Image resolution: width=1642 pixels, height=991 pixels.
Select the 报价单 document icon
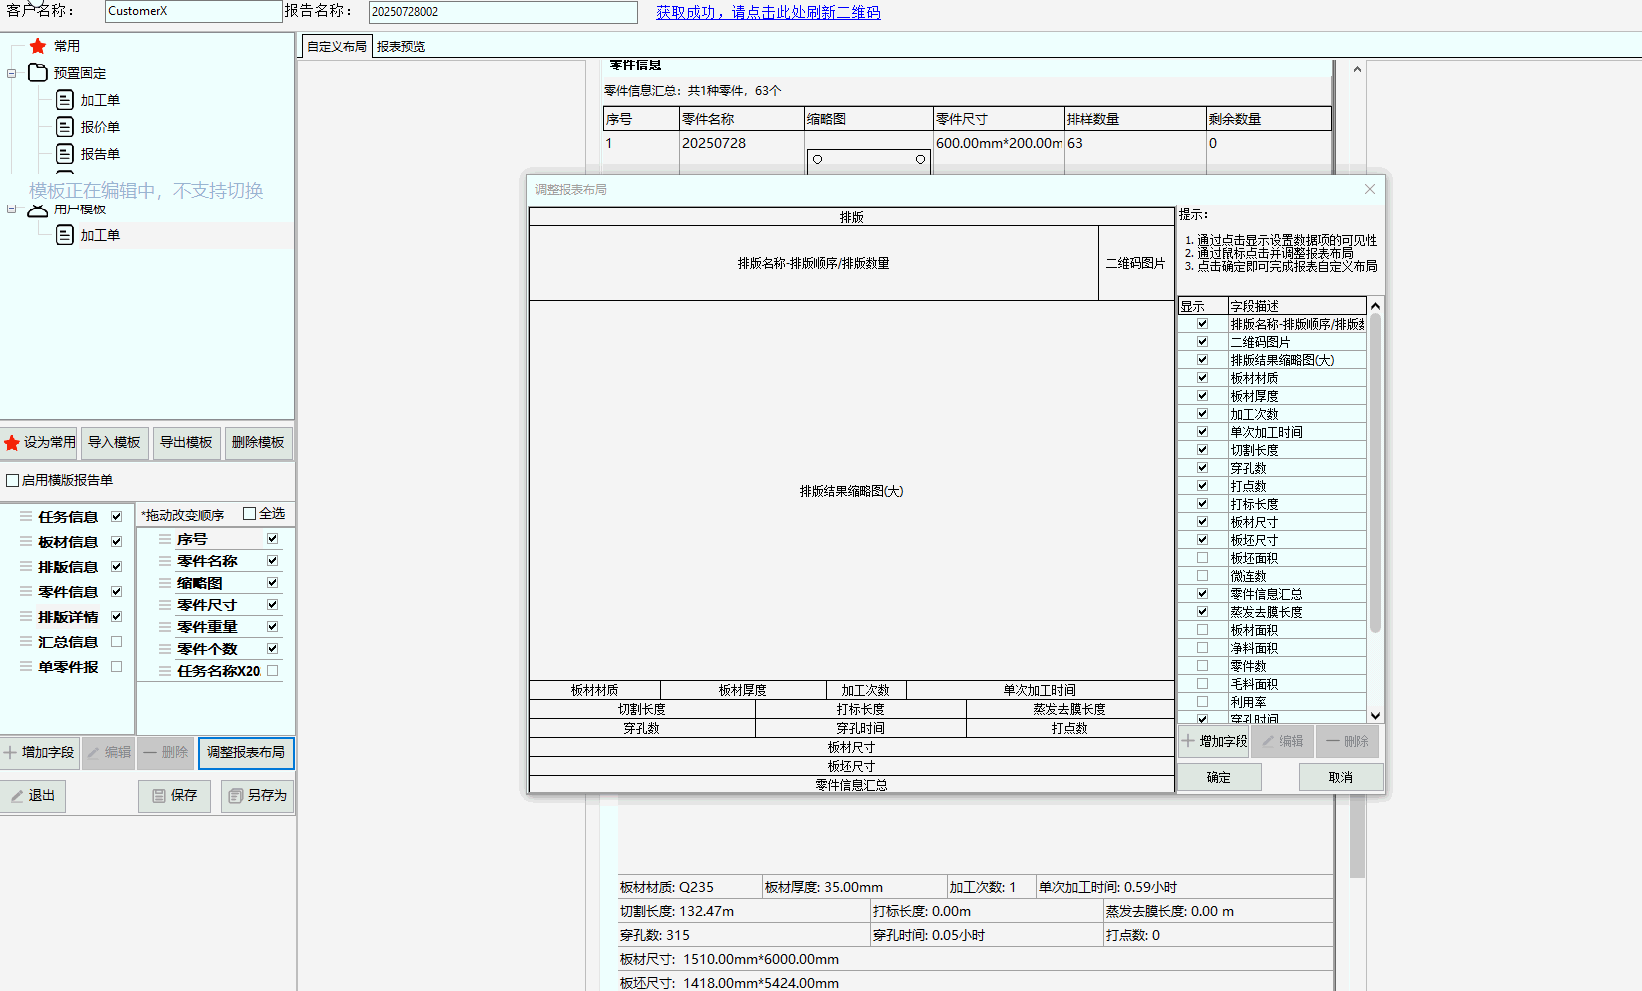[65, 127]
